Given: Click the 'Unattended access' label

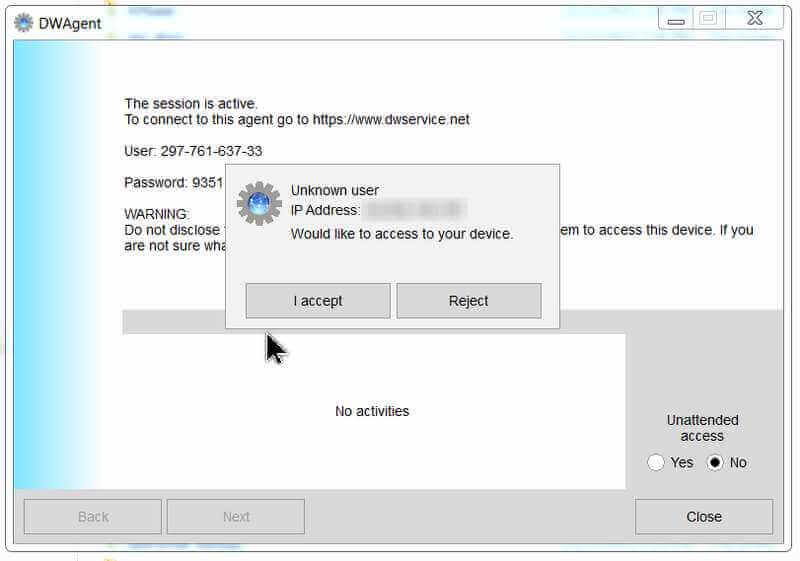Looking at the screenshot, I should (x=703, y=428).
